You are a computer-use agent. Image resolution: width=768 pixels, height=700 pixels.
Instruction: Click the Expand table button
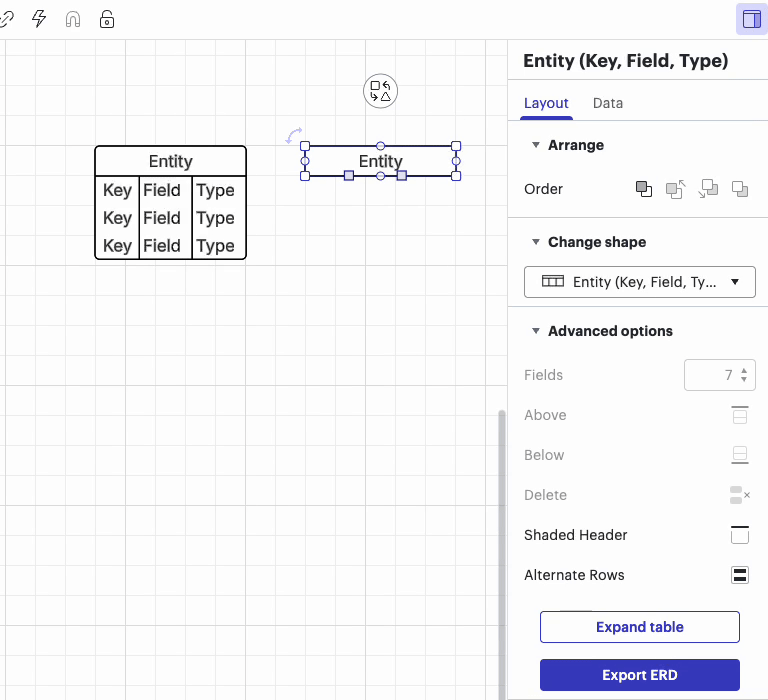coord(640,627)
